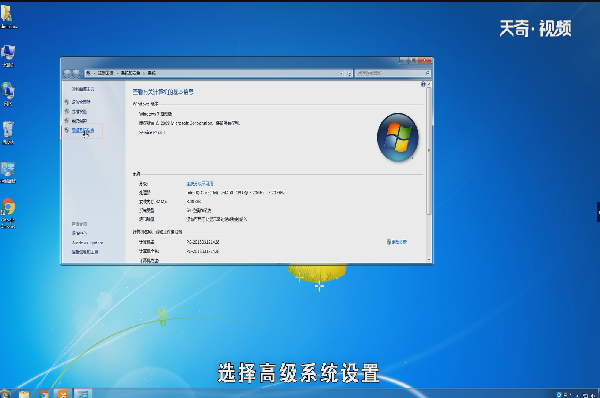The image size is (600, 398).
Task: Click the Back arrow in System window
Action: click(x=68, y=73)
